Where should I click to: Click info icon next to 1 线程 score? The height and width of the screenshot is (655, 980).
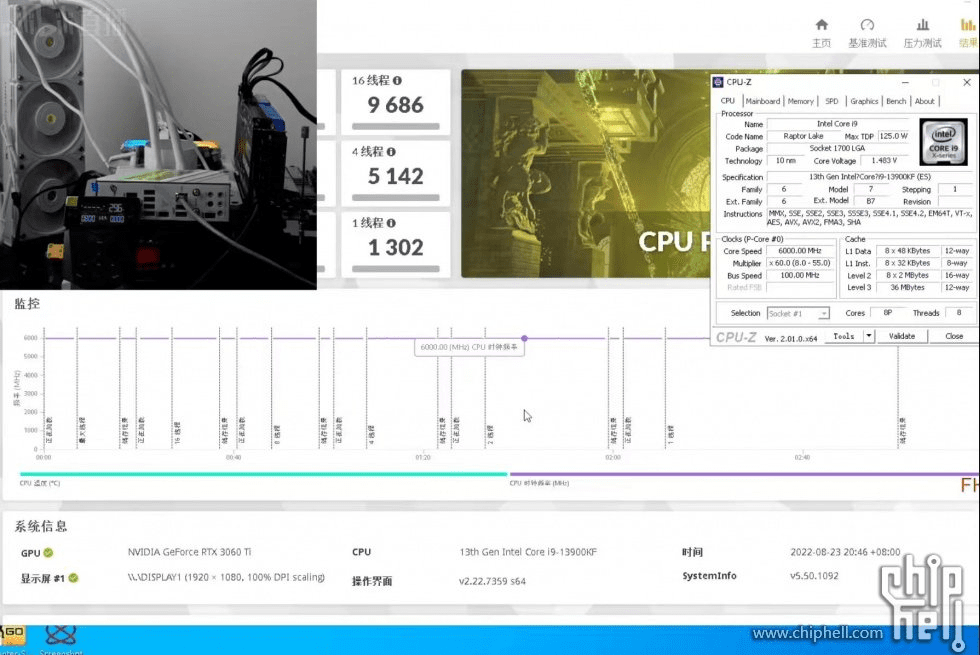click(x=391, y=223)
